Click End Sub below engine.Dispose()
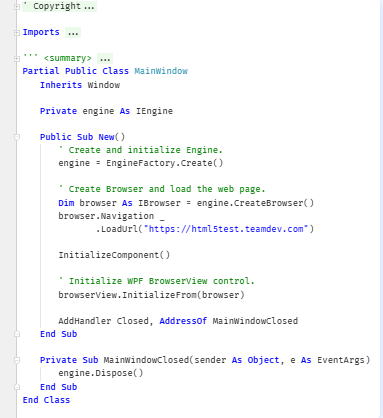The width and height of the screenshot is (383, 418). [58, 387]
